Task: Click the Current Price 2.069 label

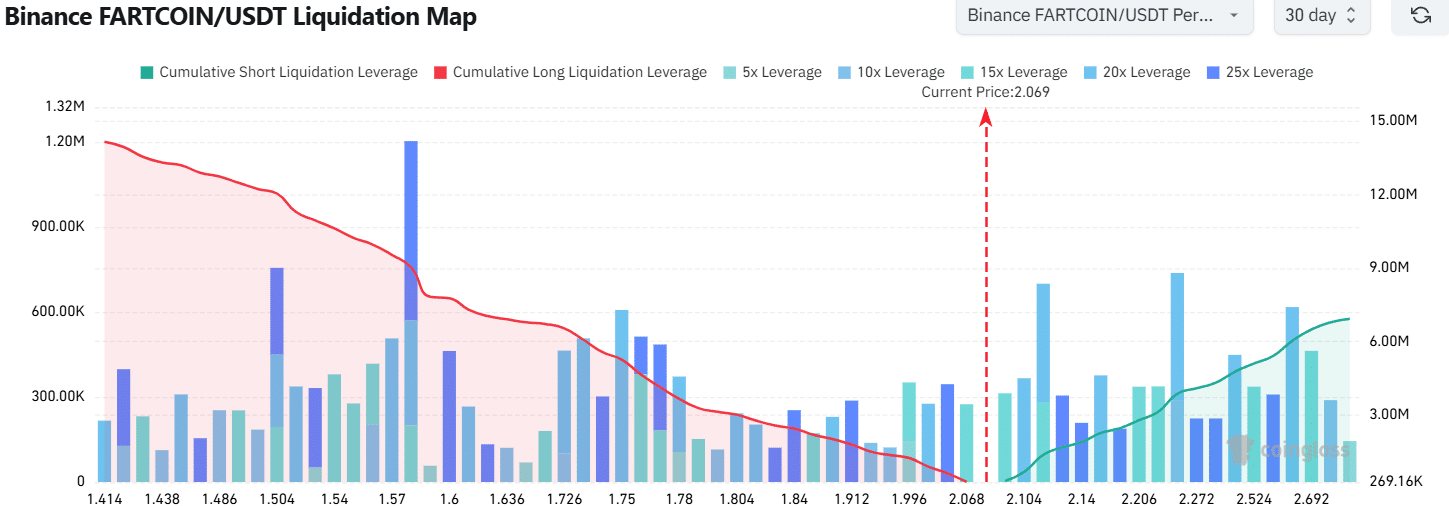Action: click(x=985, y=92)
